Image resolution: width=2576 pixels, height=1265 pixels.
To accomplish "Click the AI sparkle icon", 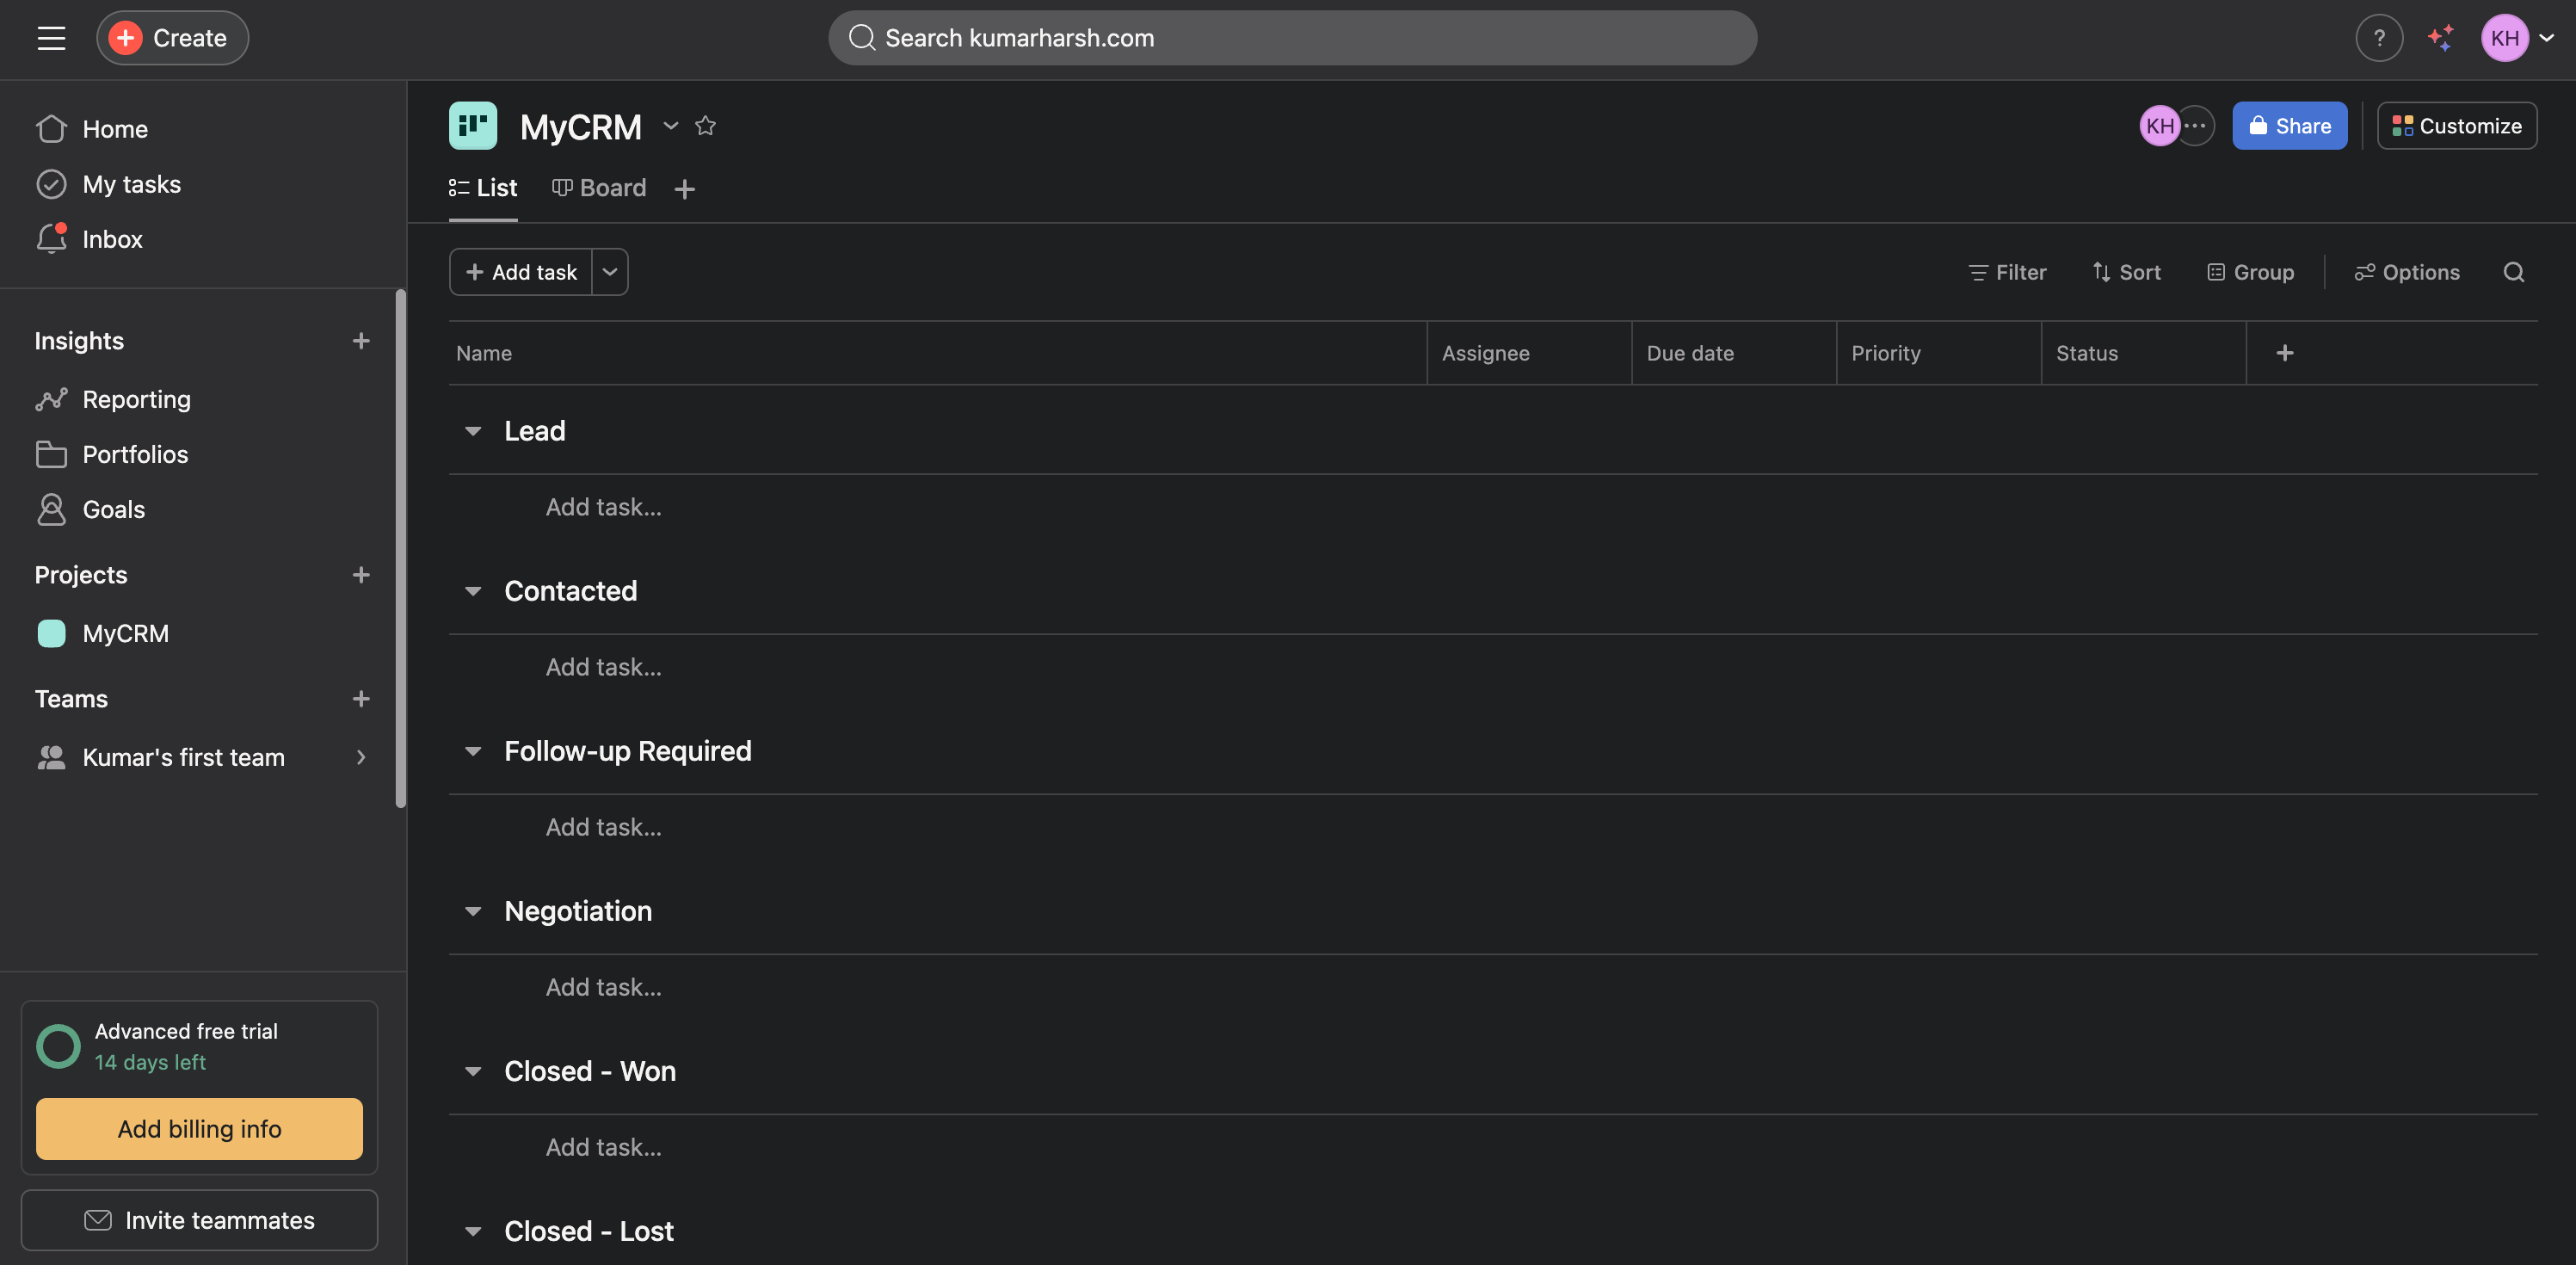I will [2440, 38].
